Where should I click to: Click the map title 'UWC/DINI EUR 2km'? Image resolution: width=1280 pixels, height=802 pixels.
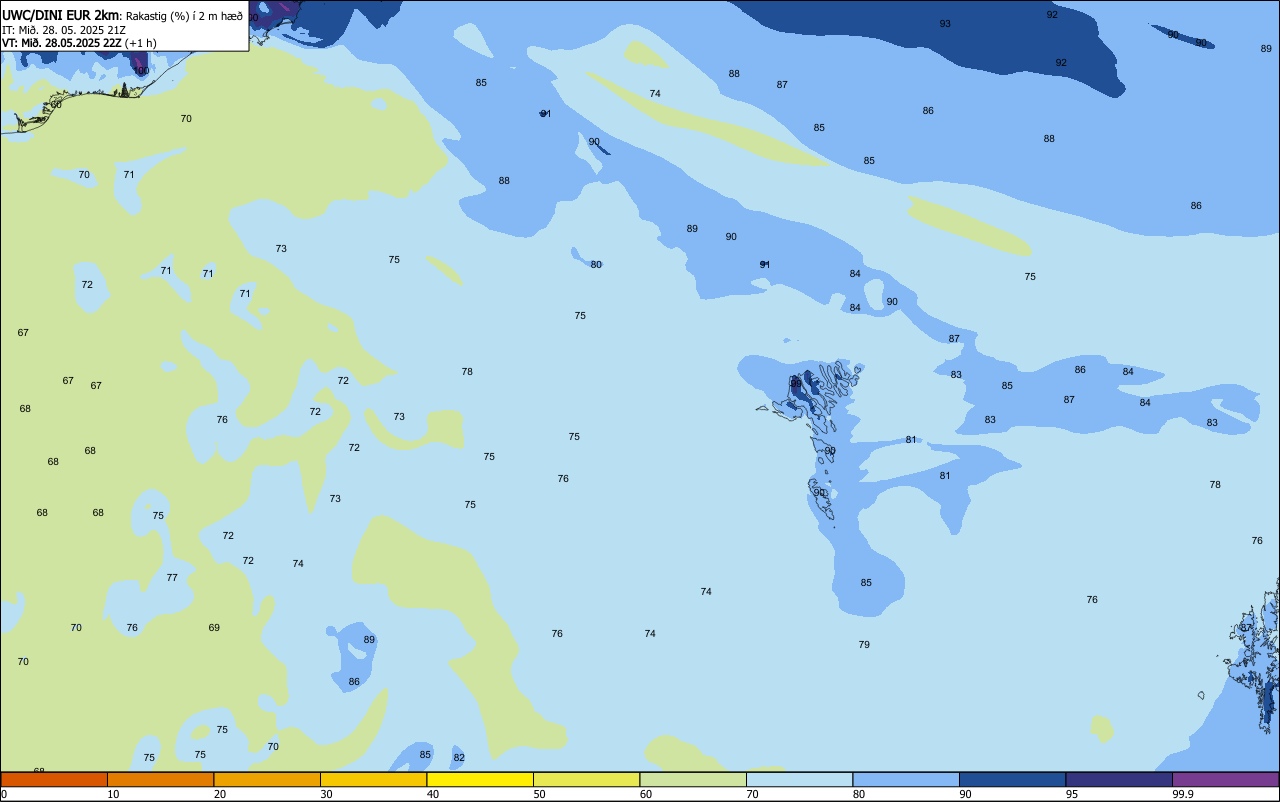click(60, 15)
